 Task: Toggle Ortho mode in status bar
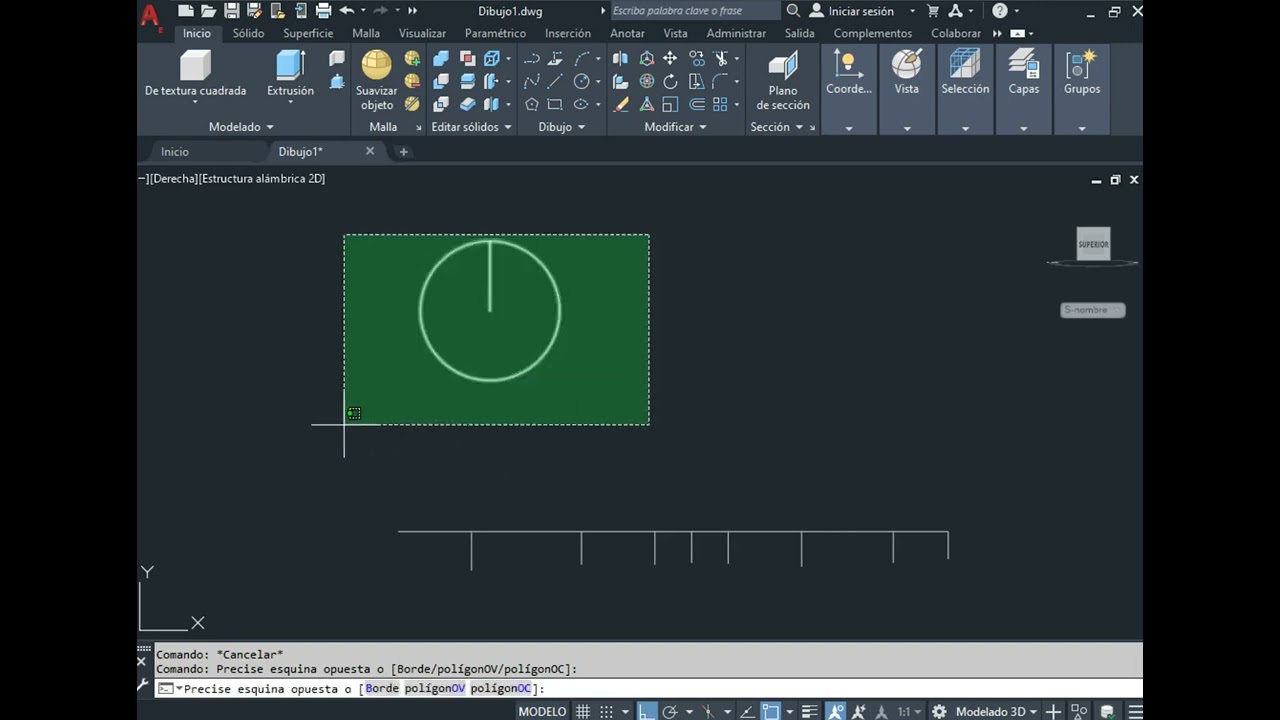coord(648,712)
